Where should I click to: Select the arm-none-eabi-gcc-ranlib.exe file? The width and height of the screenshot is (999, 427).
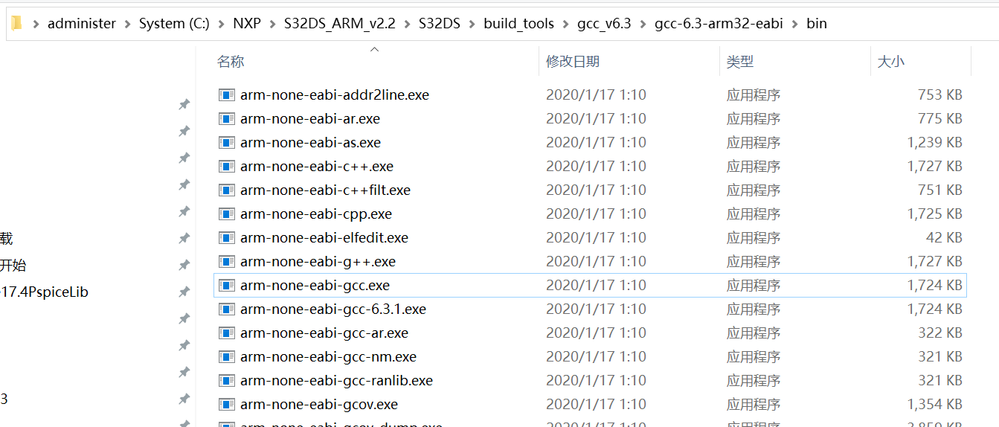336,381
